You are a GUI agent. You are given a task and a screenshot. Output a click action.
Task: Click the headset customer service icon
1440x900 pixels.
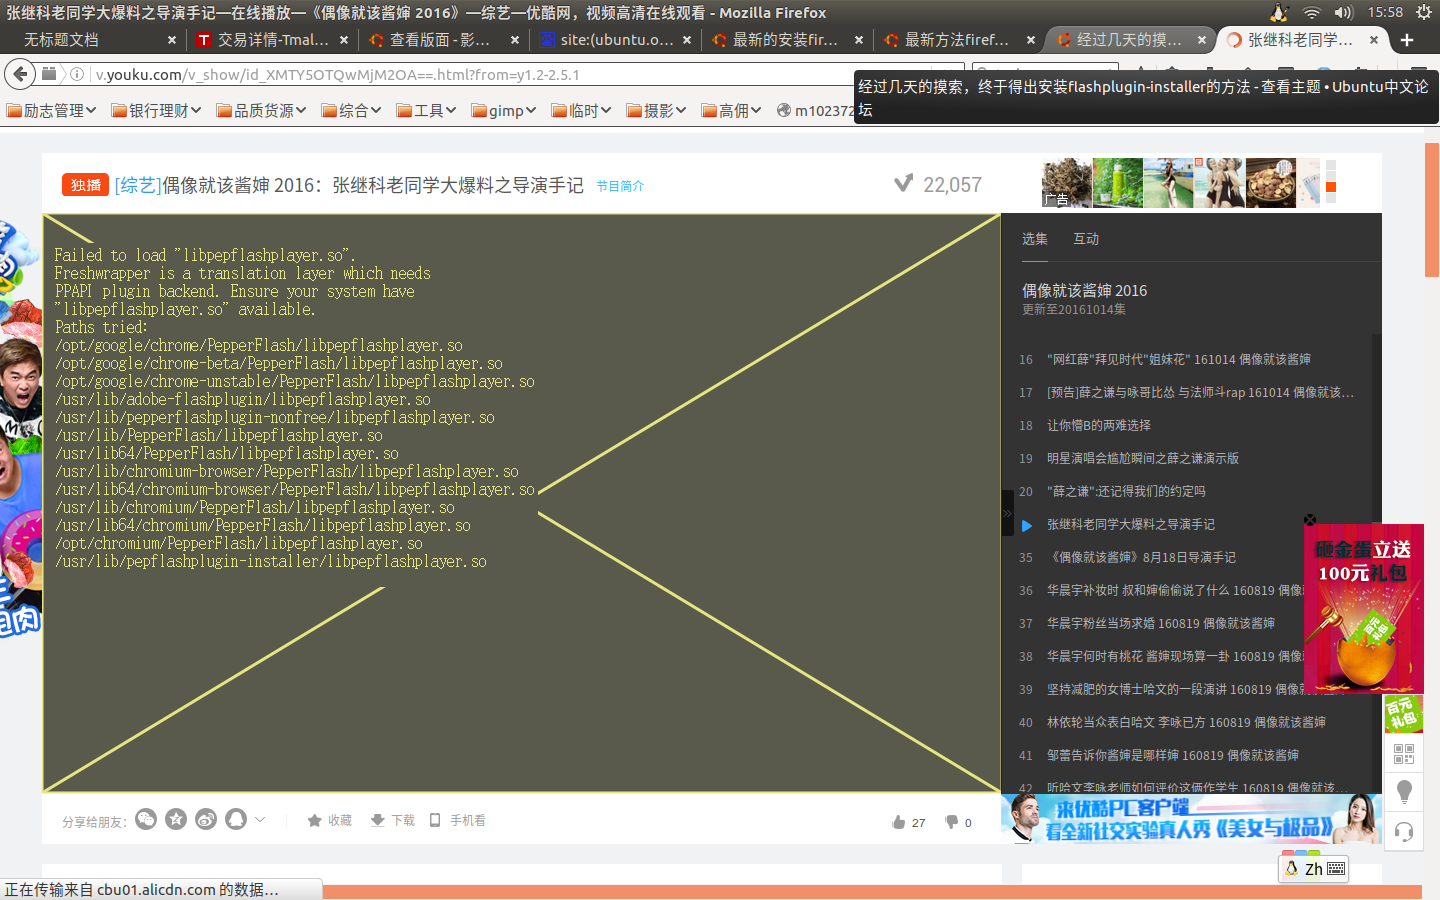(x=1404, y=832)
